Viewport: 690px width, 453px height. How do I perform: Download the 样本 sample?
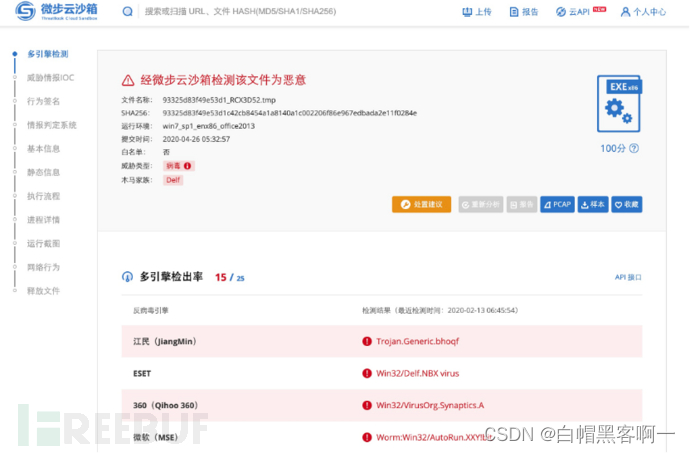[593, 204]
